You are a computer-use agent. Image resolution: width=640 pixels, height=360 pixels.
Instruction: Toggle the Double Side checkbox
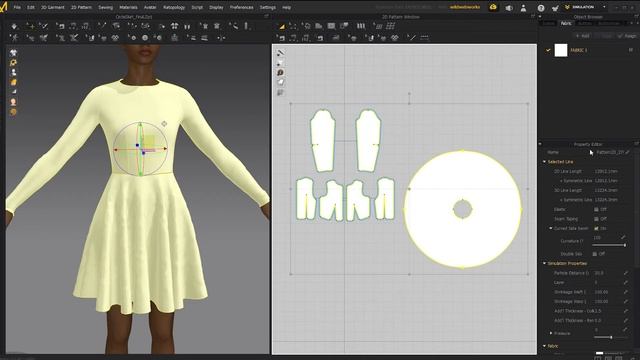pyautogui.click(x=595, y=254)
